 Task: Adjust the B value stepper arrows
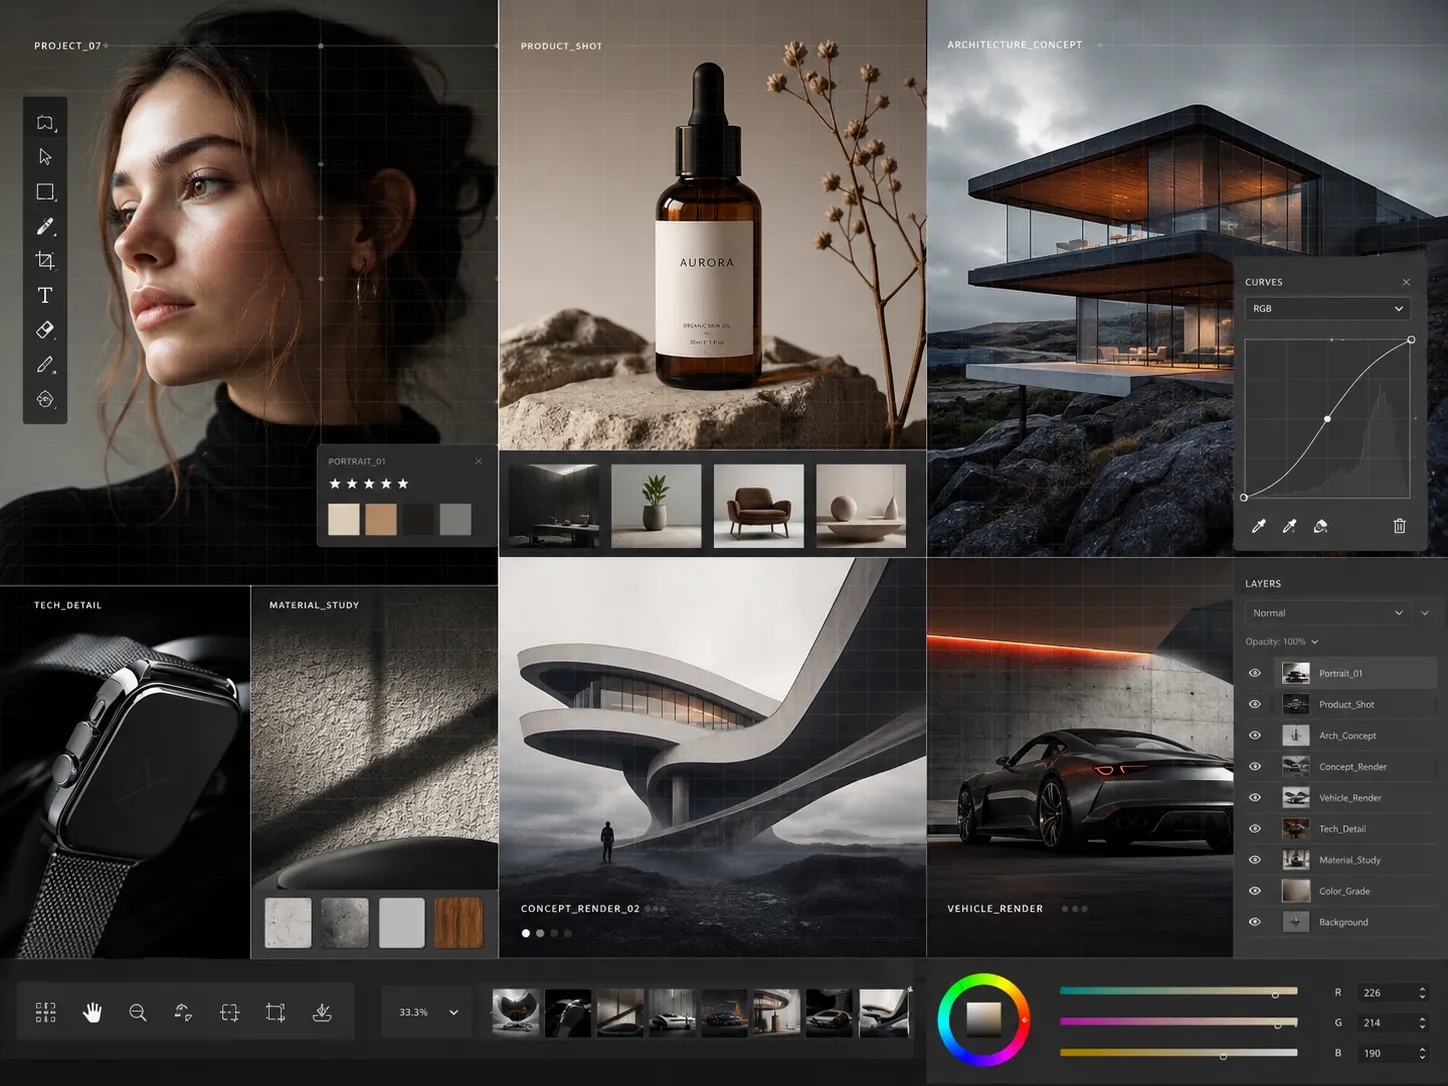pyautogui.click(x=1422, y=1052)
